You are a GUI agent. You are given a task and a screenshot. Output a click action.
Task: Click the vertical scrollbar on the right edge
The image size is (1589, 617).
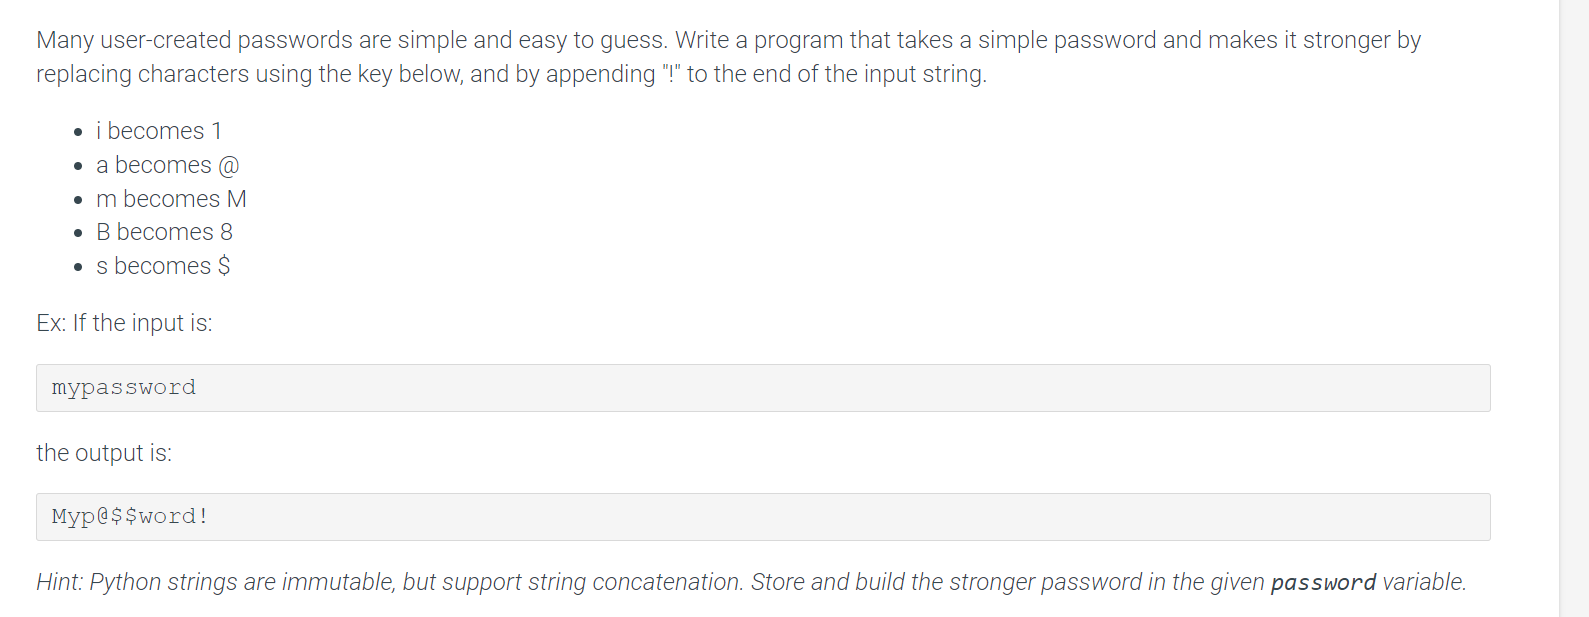pos(1574,308)
